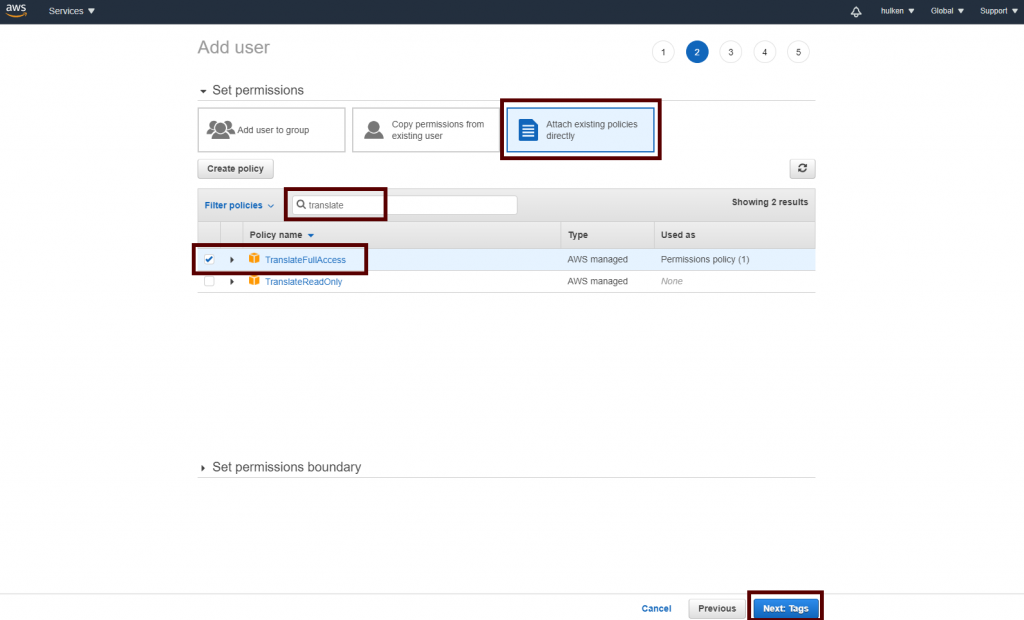The width and height of the screenshot is (1024, 620).
Task: Expand the TranslateFullAccess policy row details
Action: click(232, 260)
